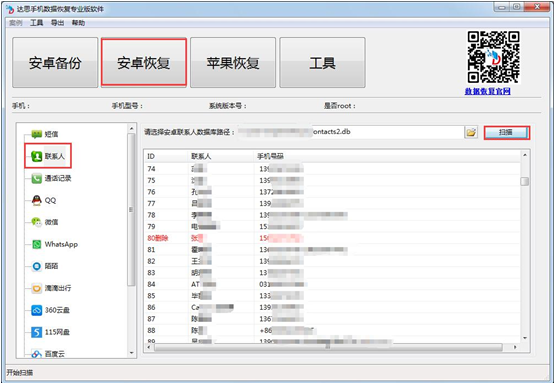Open the 导出 menu
The height and width of the screenshot is (383, 554).
[x=57, y=23]
